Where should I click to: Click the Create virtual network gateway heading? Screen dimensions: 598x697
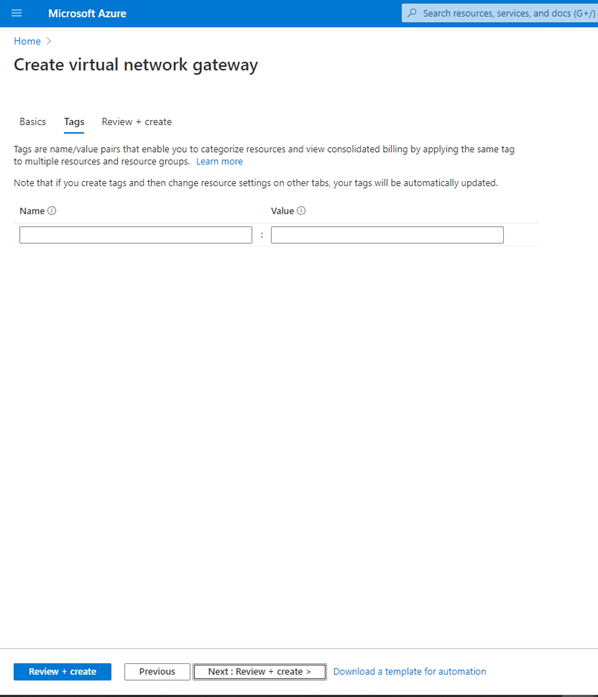pyautogui.click(x=136, y=65)
